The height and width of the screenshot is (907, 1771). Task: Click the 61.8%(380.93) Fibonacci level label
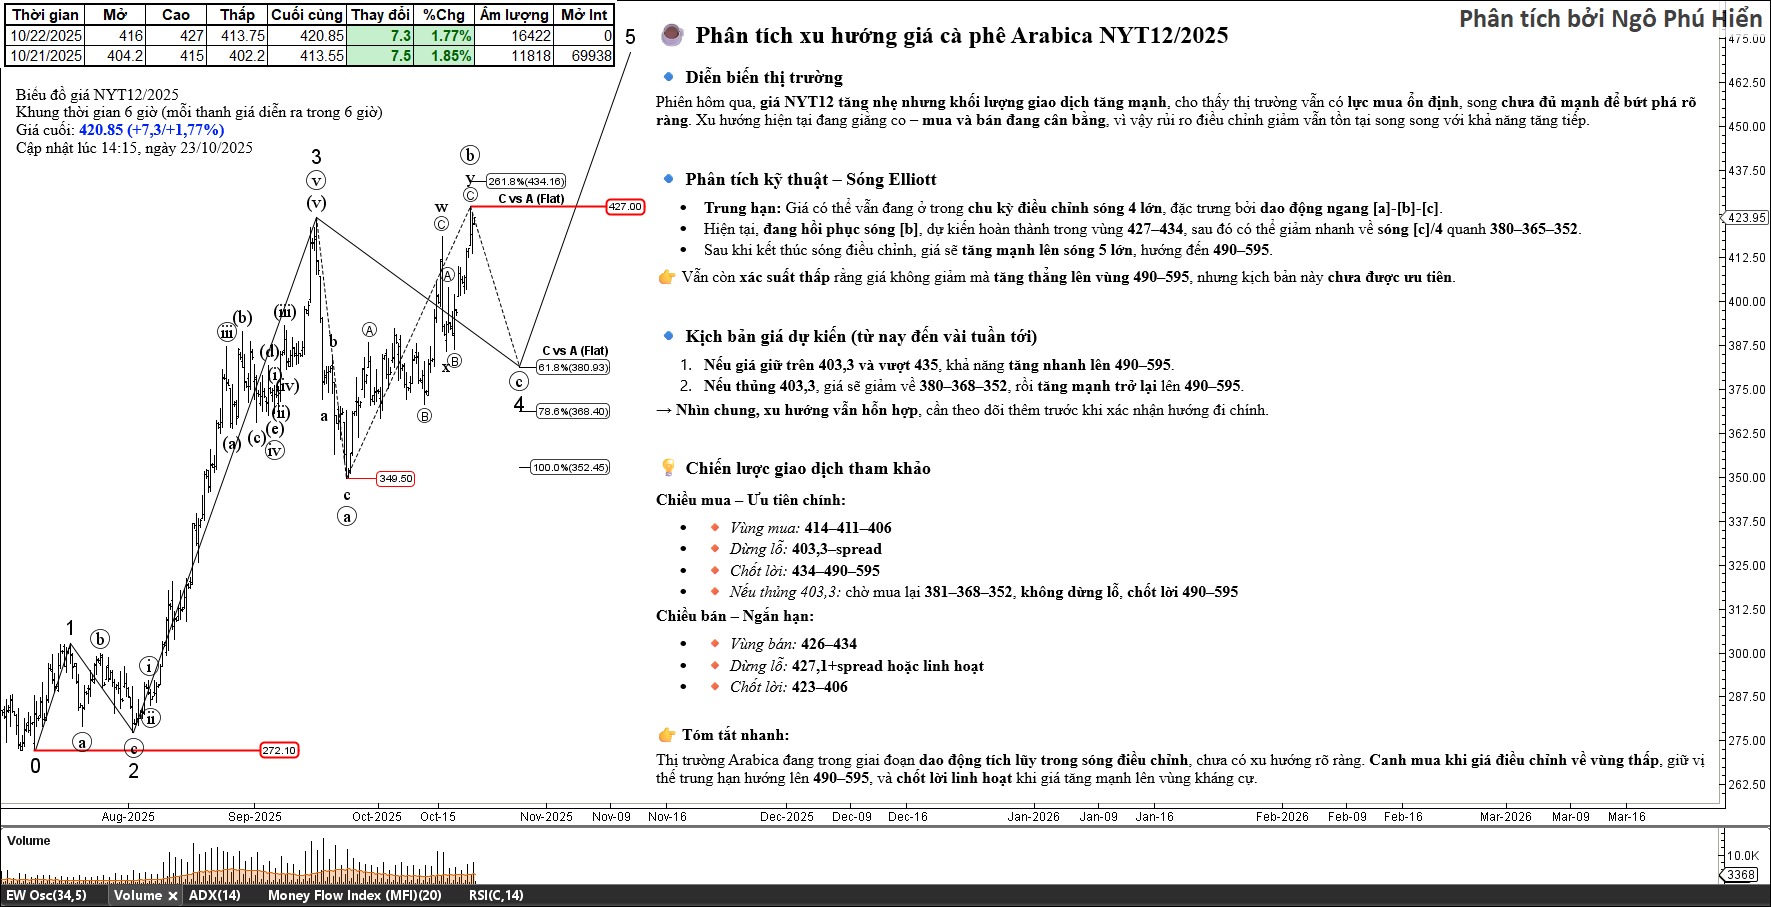573,368
